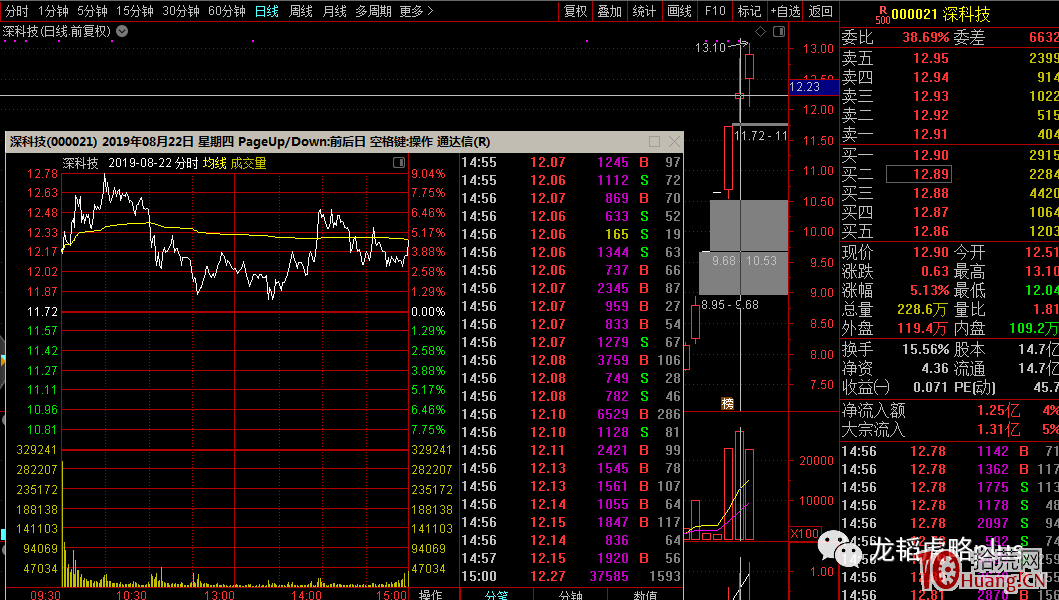
Task: Click the 大宗流入 value 1.31亿
Action: point(998,429)
